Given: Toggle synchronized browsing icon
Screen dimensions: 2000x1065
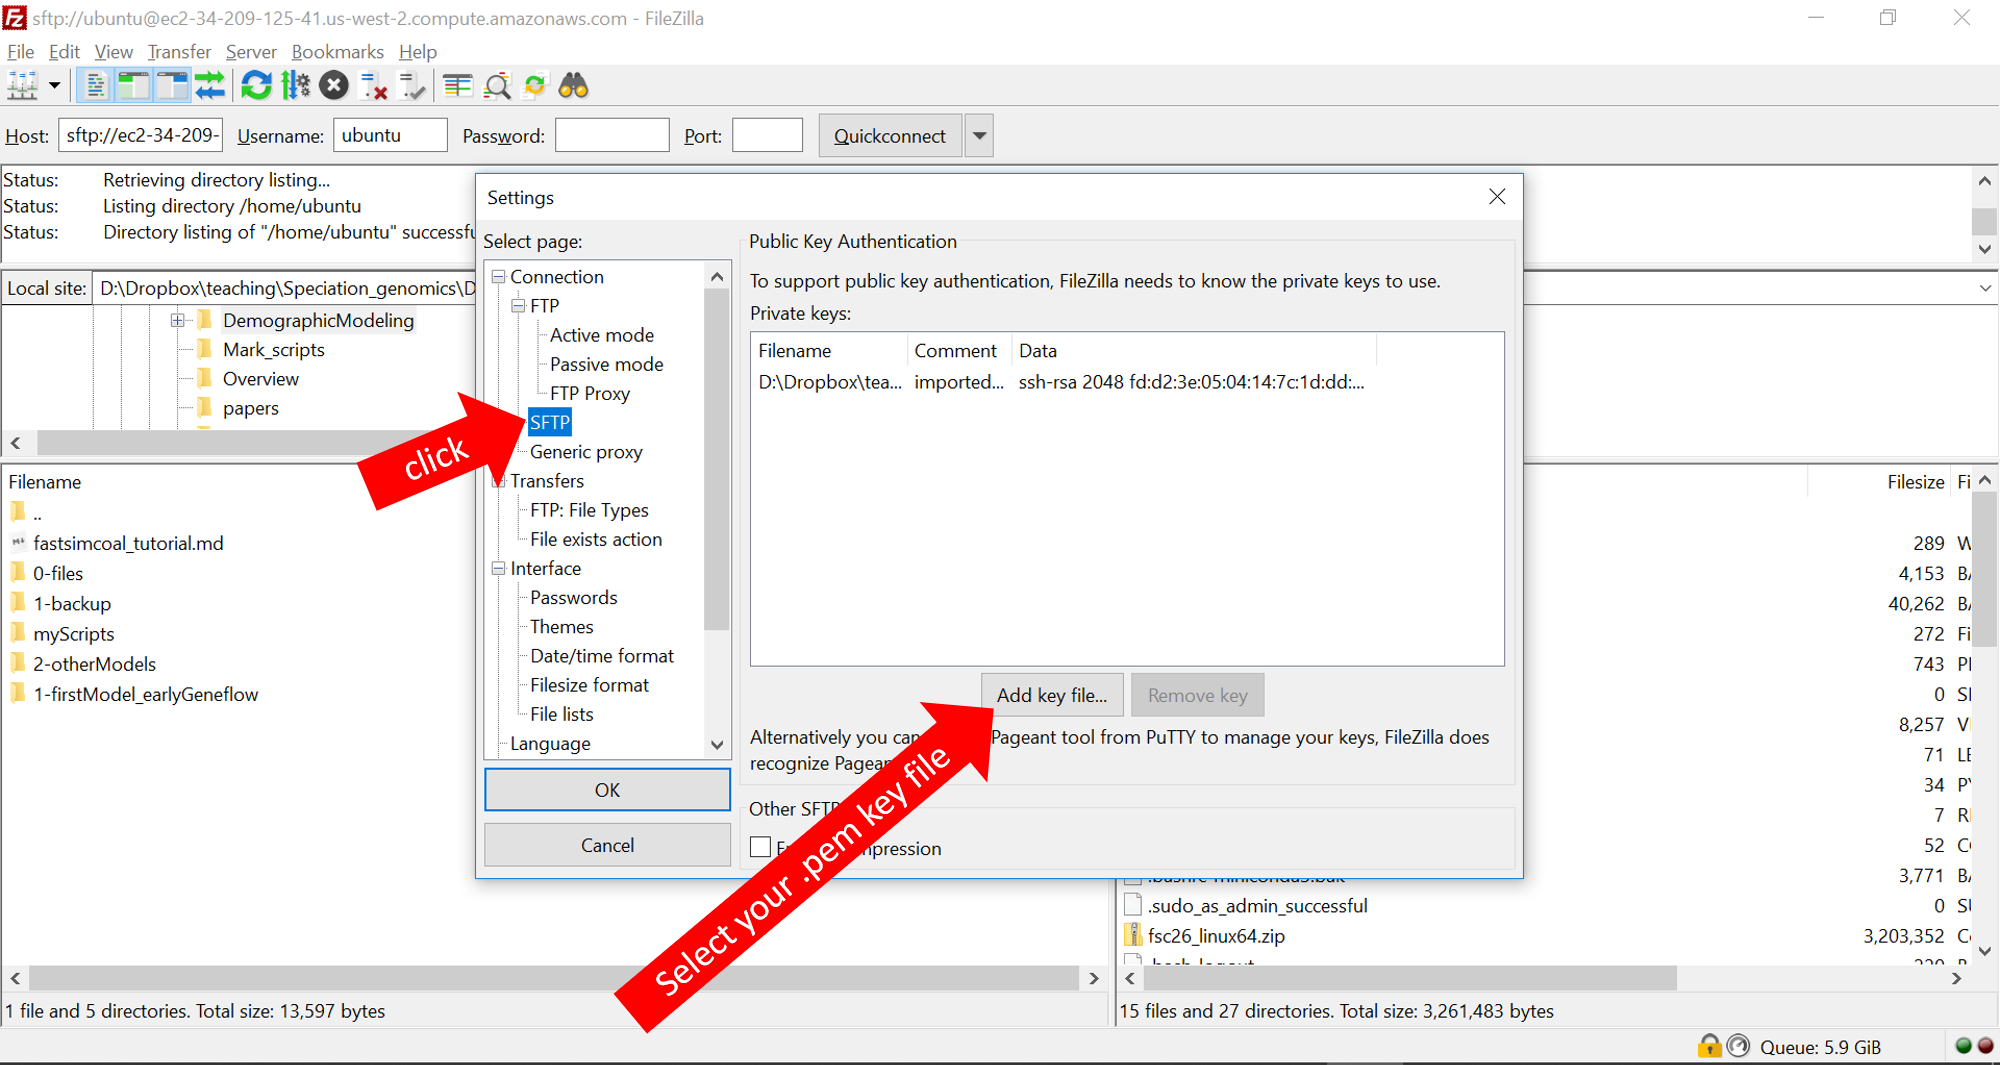Looking at the screenshot, I should tap(535, 86).
